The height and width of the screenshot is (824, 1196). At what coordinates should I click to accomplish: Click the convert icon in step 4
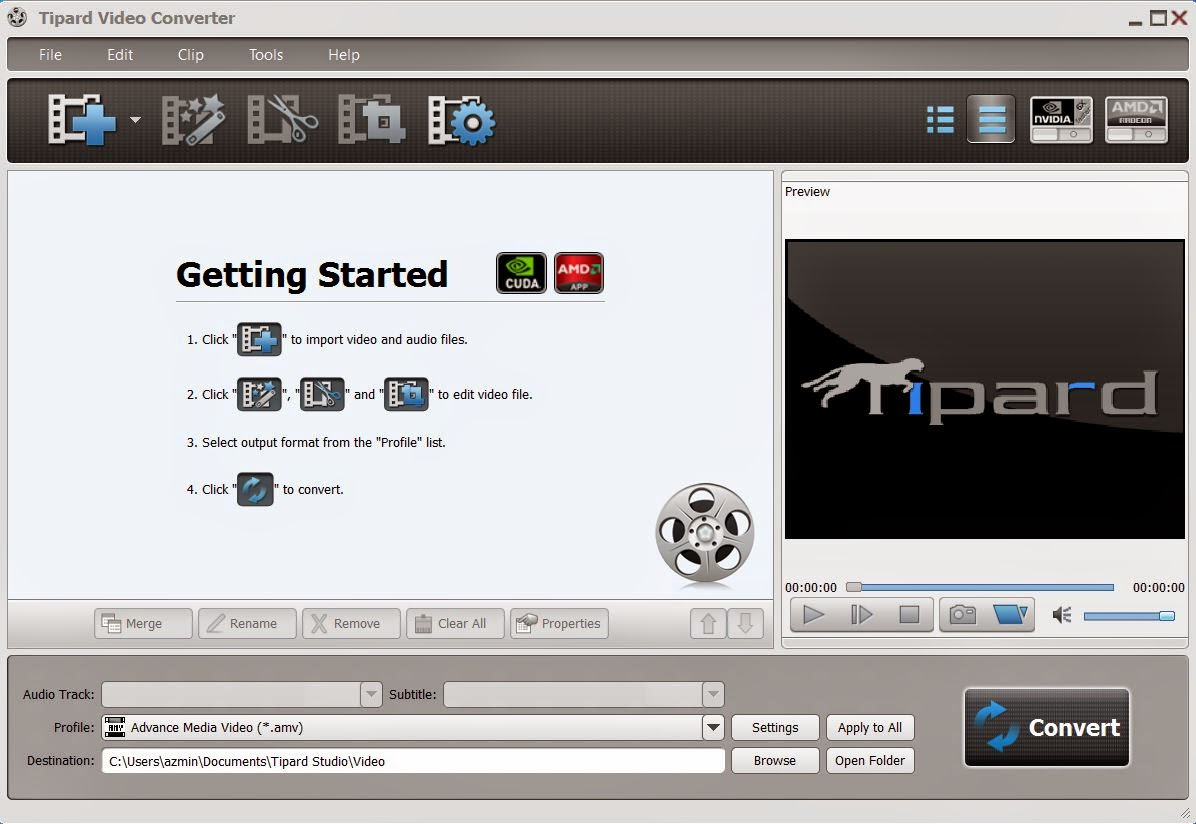click(255, 489)
